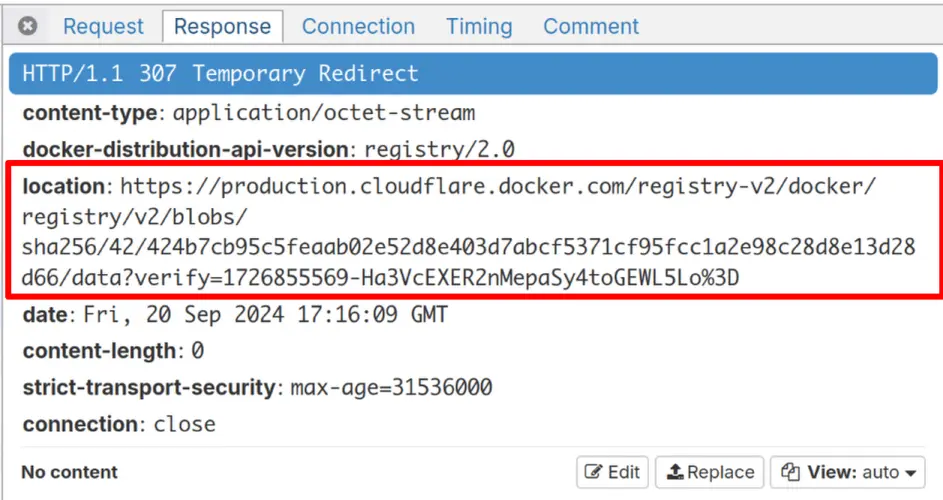Click the max-age=31536000 header value

pos(391,387)
